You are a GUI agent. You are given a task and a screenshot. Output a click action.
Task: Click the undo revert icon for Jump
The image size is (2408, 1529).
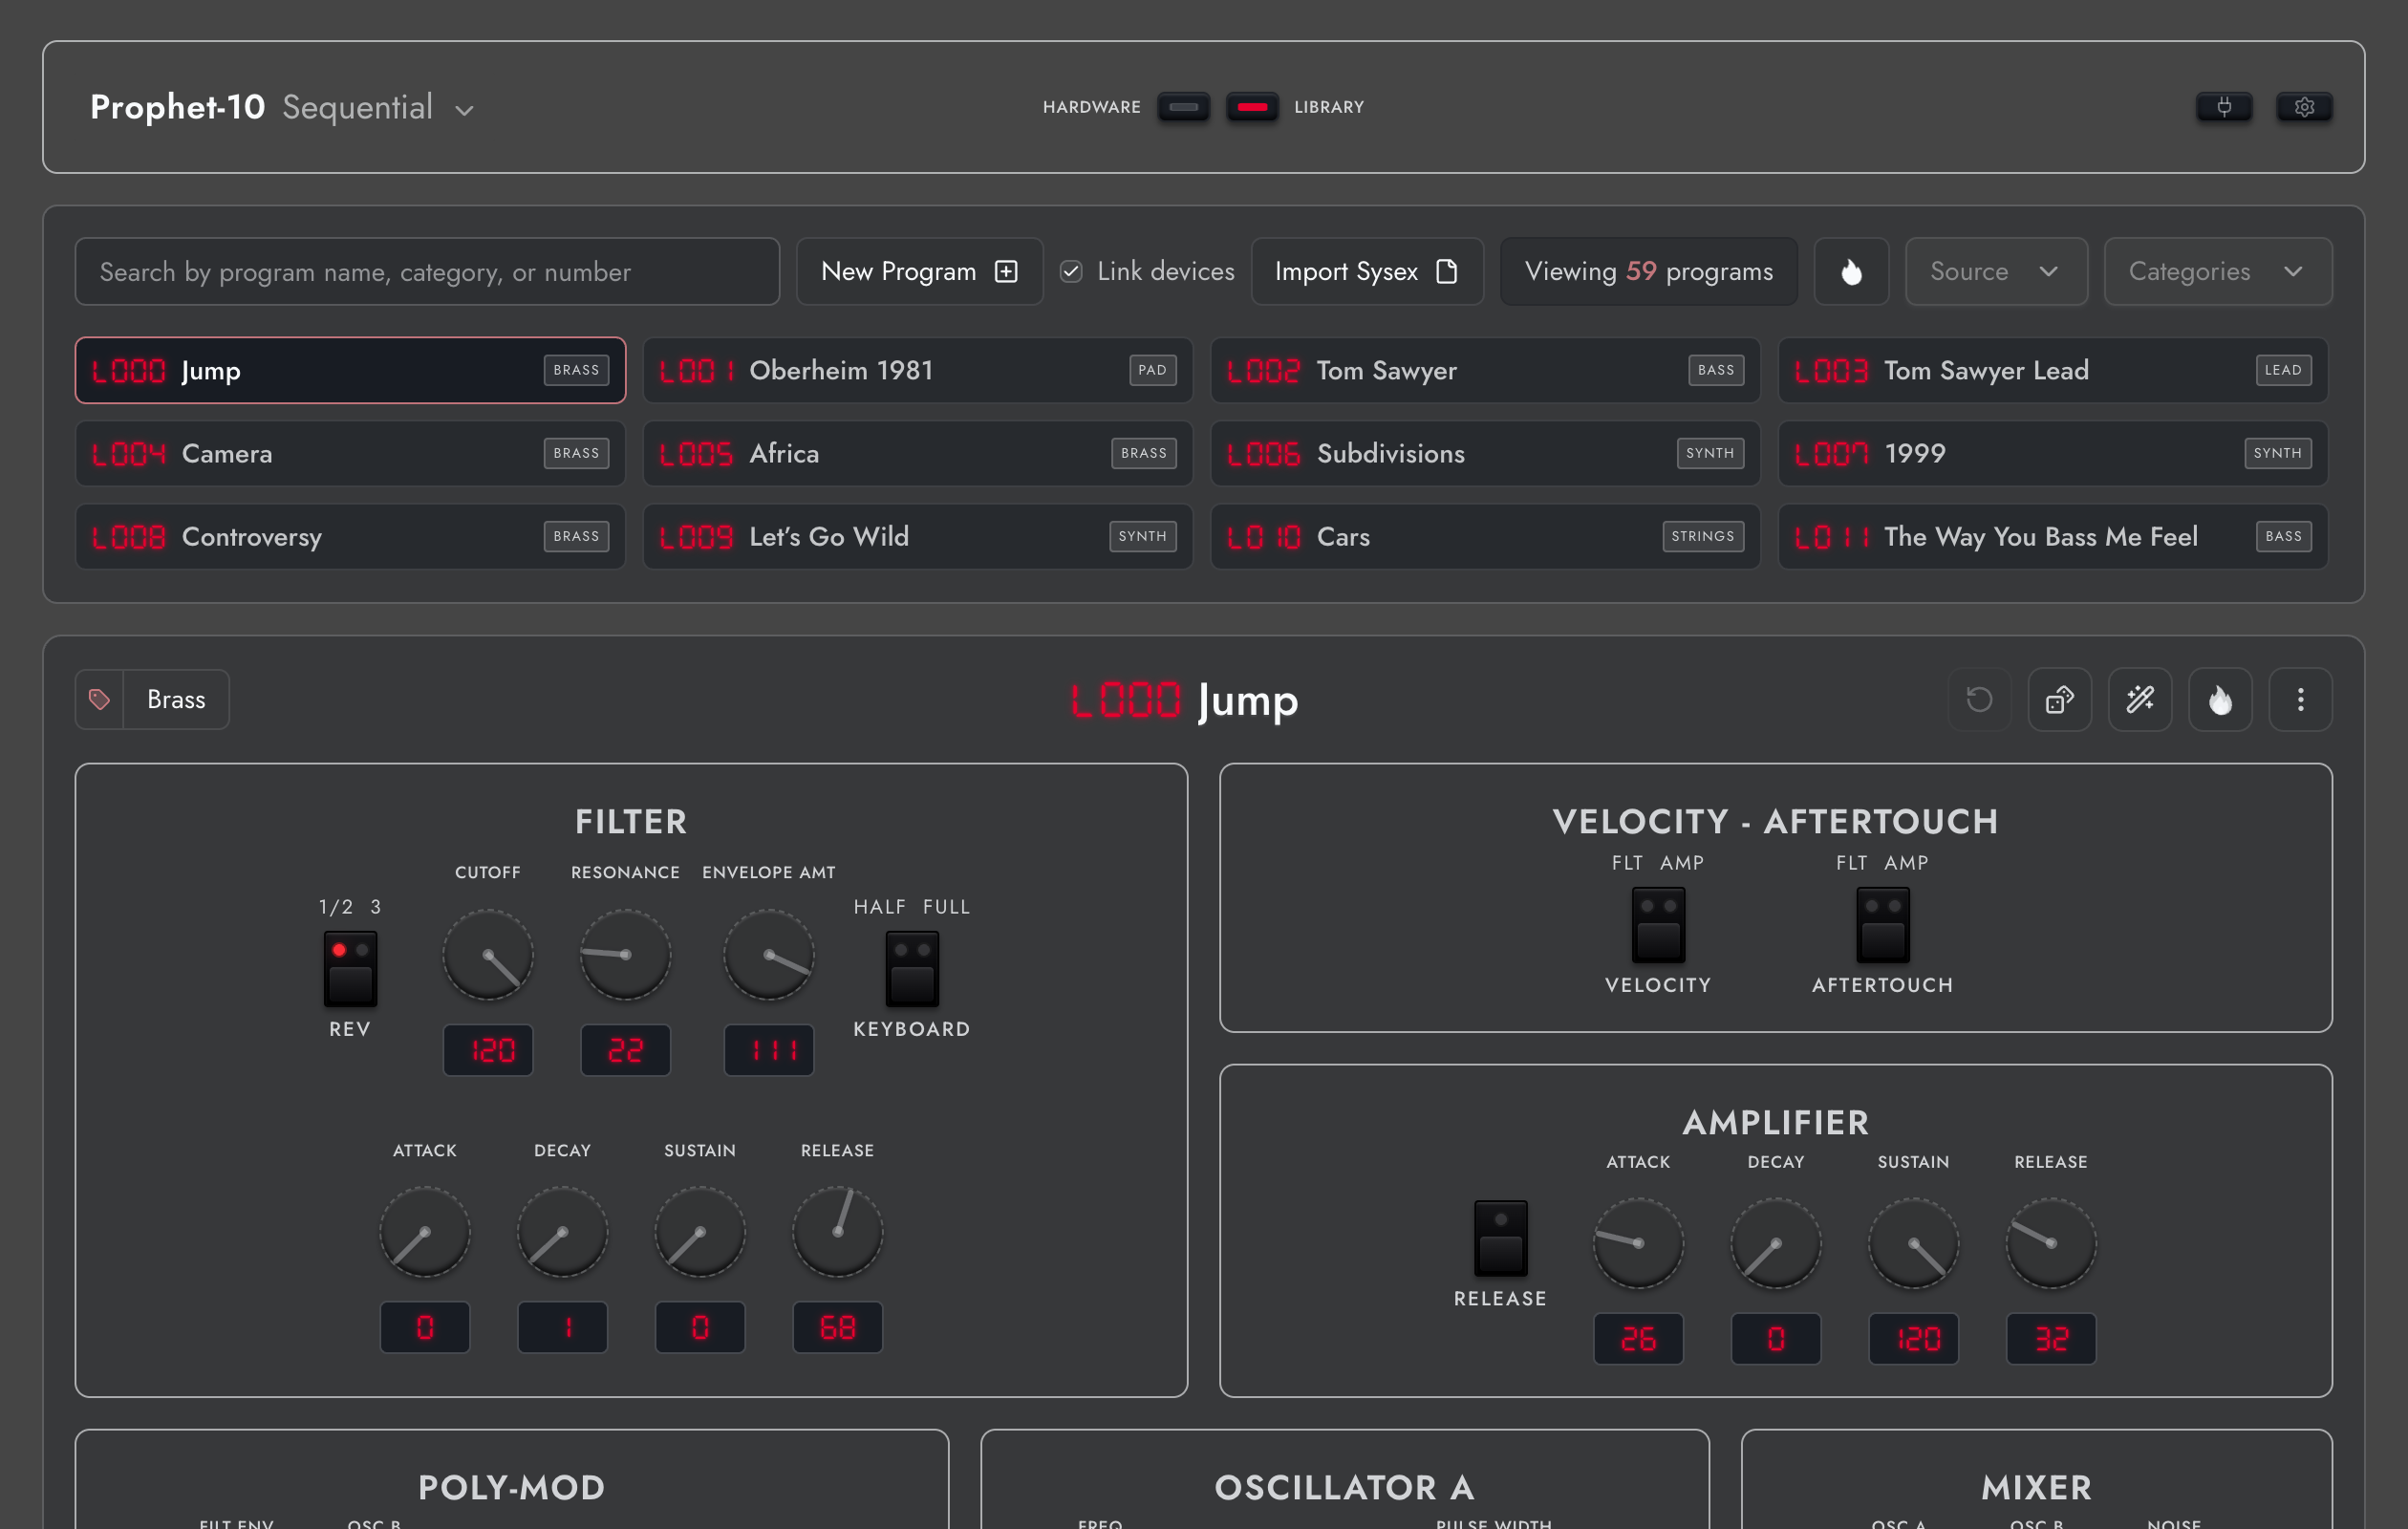click(1979, 699)
